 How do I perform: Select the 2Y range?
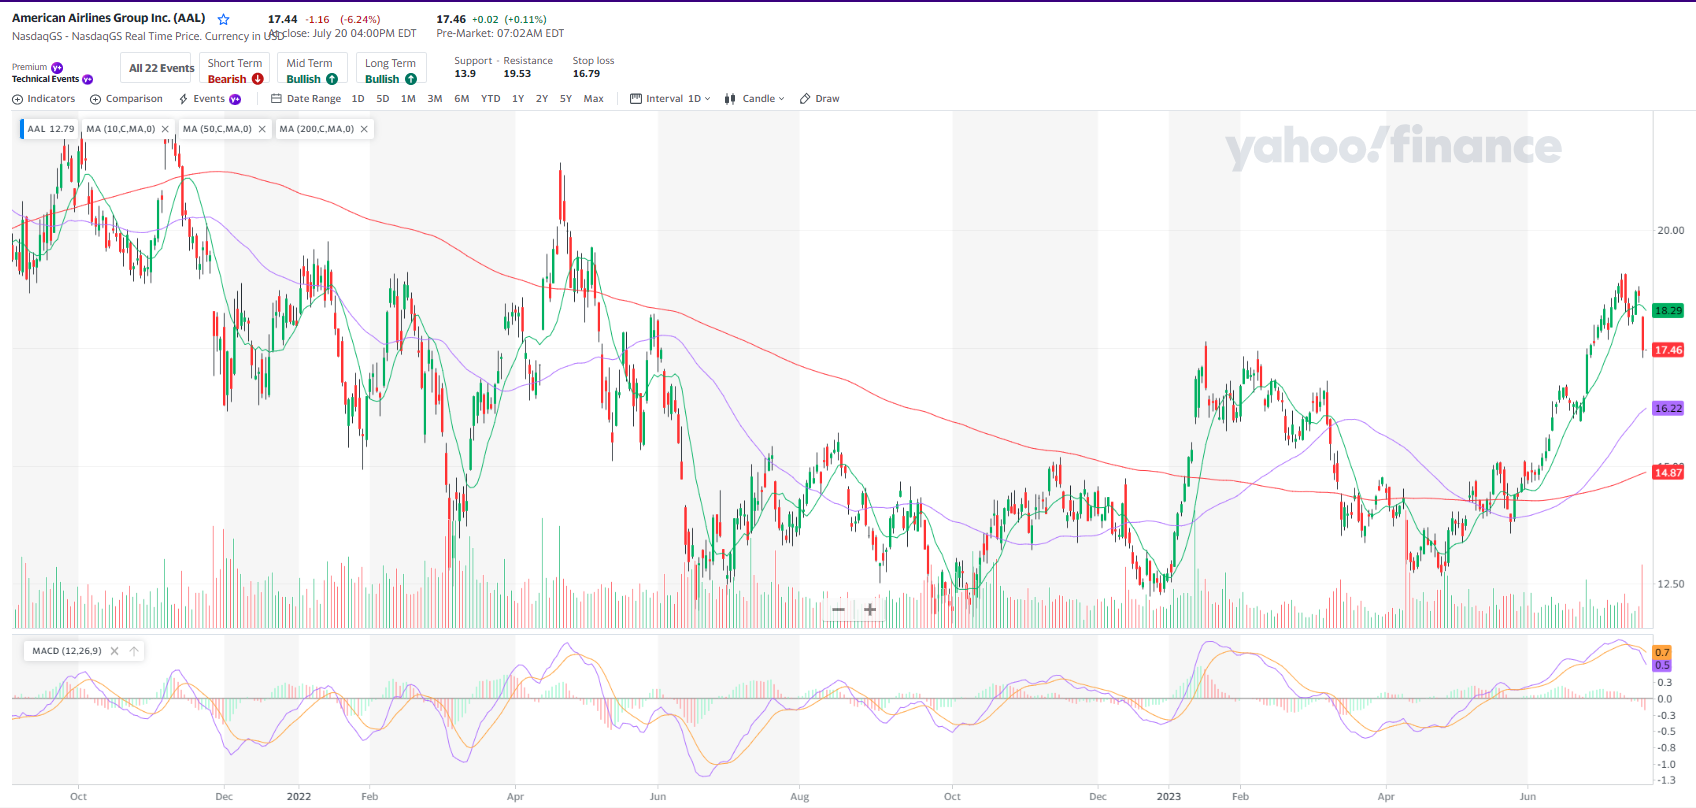pos(542,99)
